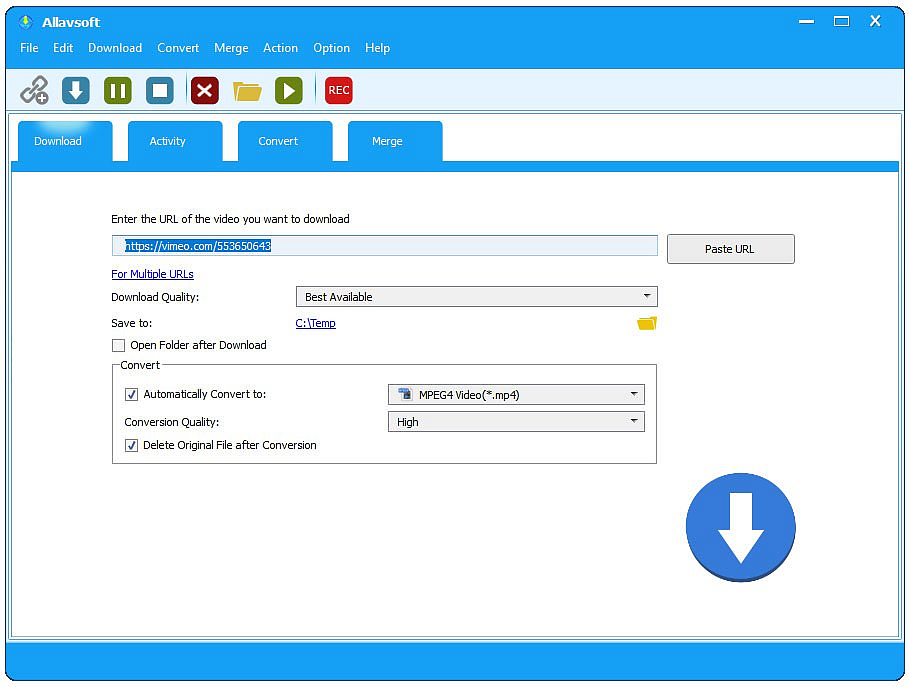
Task: Disable Automatically Convert to option
Action: (x=131, y=394)
